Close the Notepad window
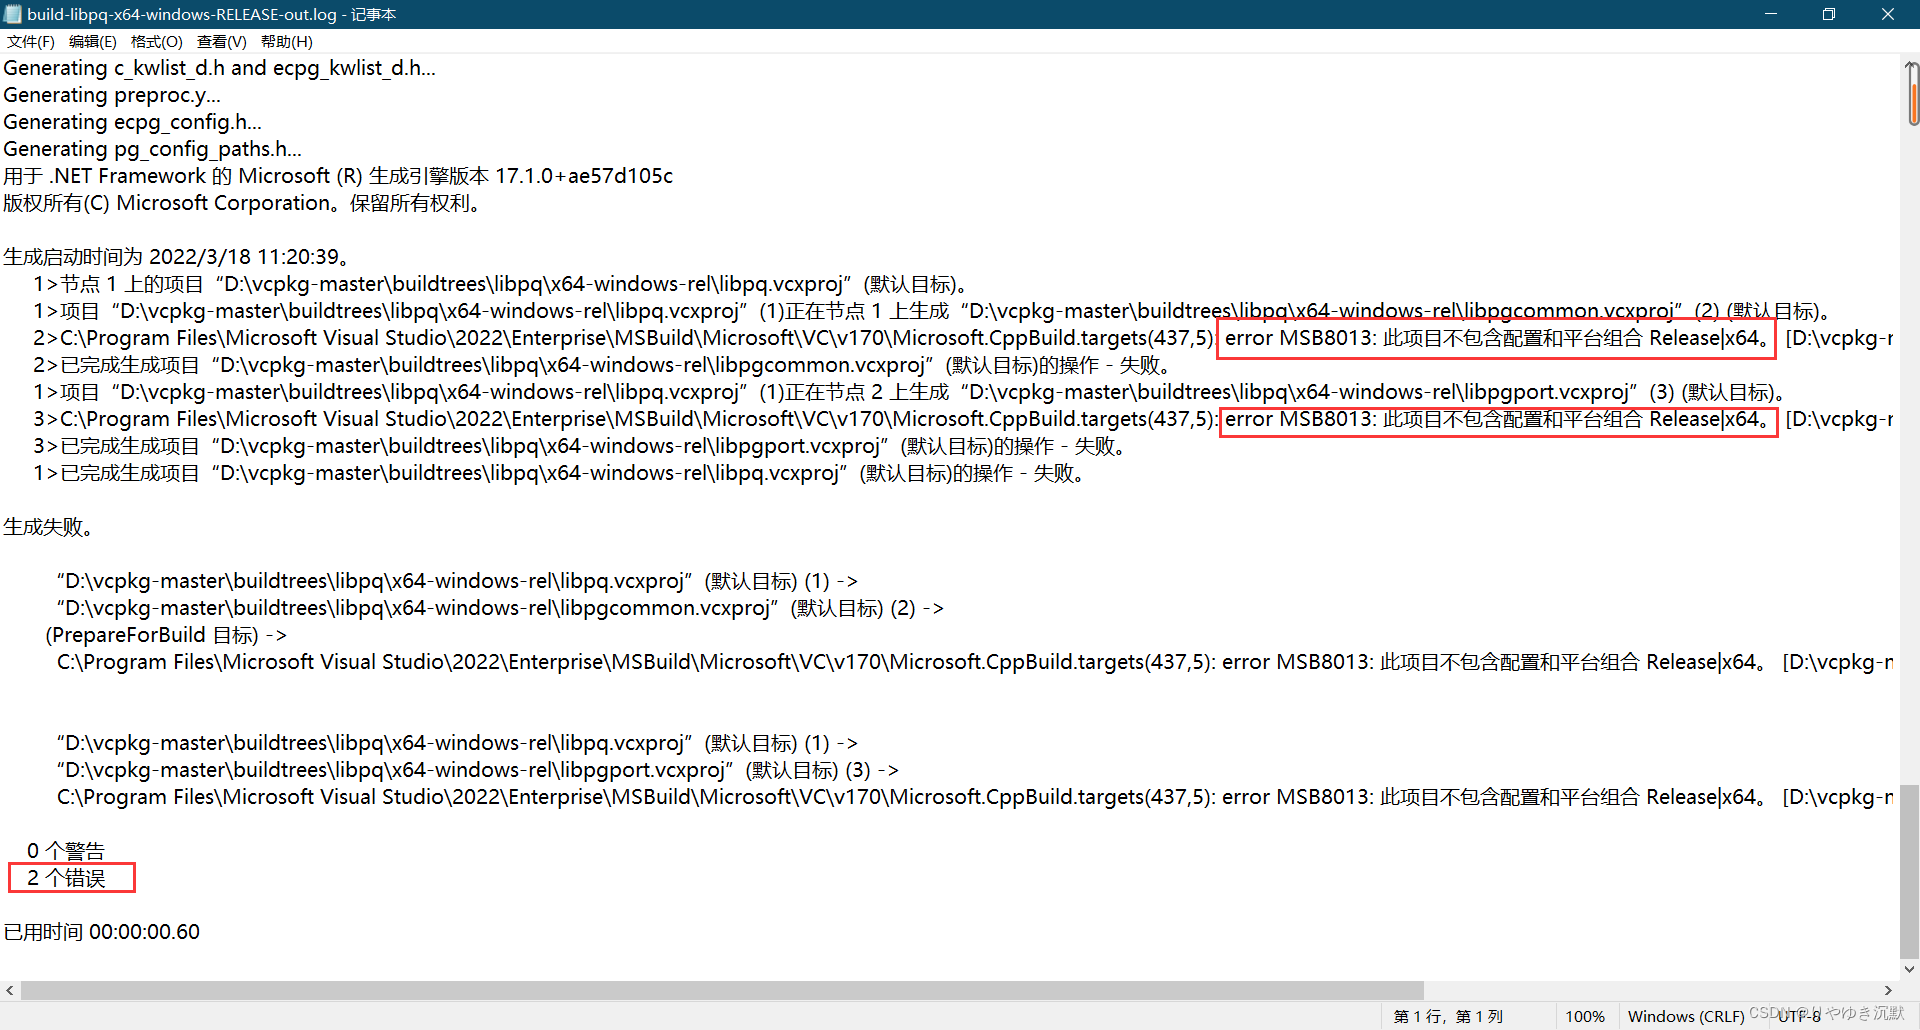The height and width of the screenshot is (1030, 1920). (1888, 14)
